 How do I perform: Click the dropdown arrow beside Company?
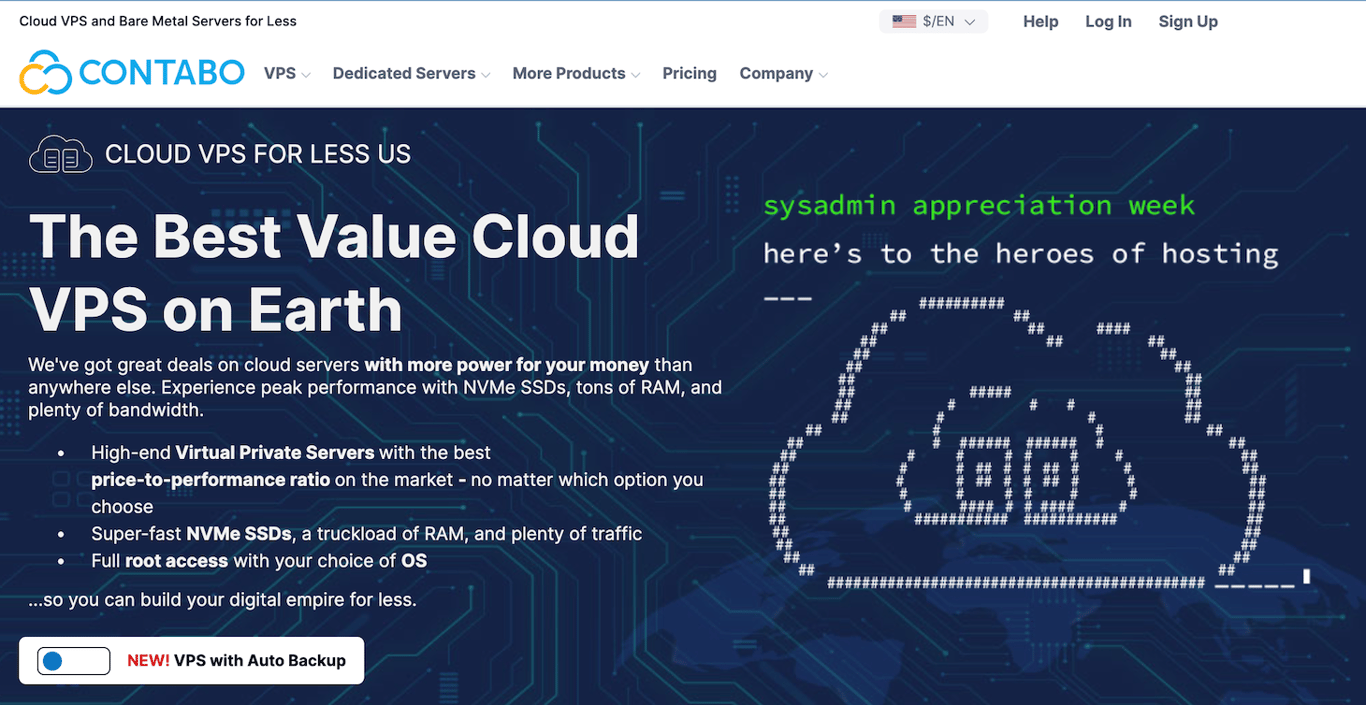tap(824, 74)
